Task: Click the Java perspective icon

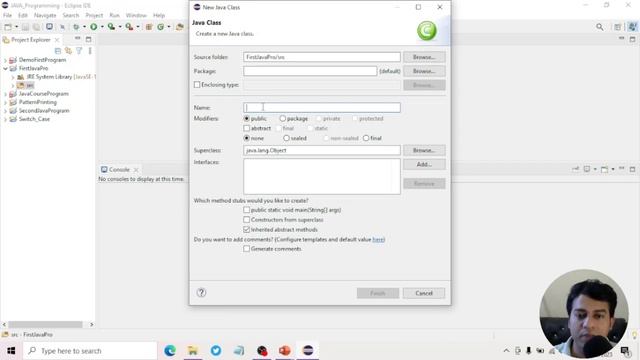Action: coord(632,27)
